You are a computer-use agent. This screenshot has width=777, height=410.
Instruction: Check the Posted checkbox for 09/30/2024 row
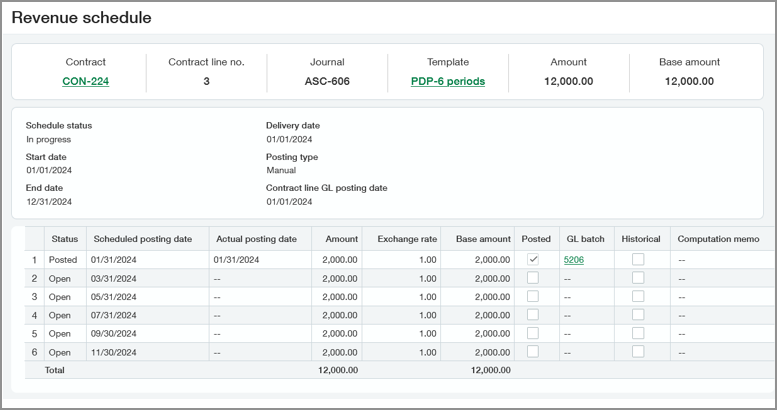click(533, 333)
